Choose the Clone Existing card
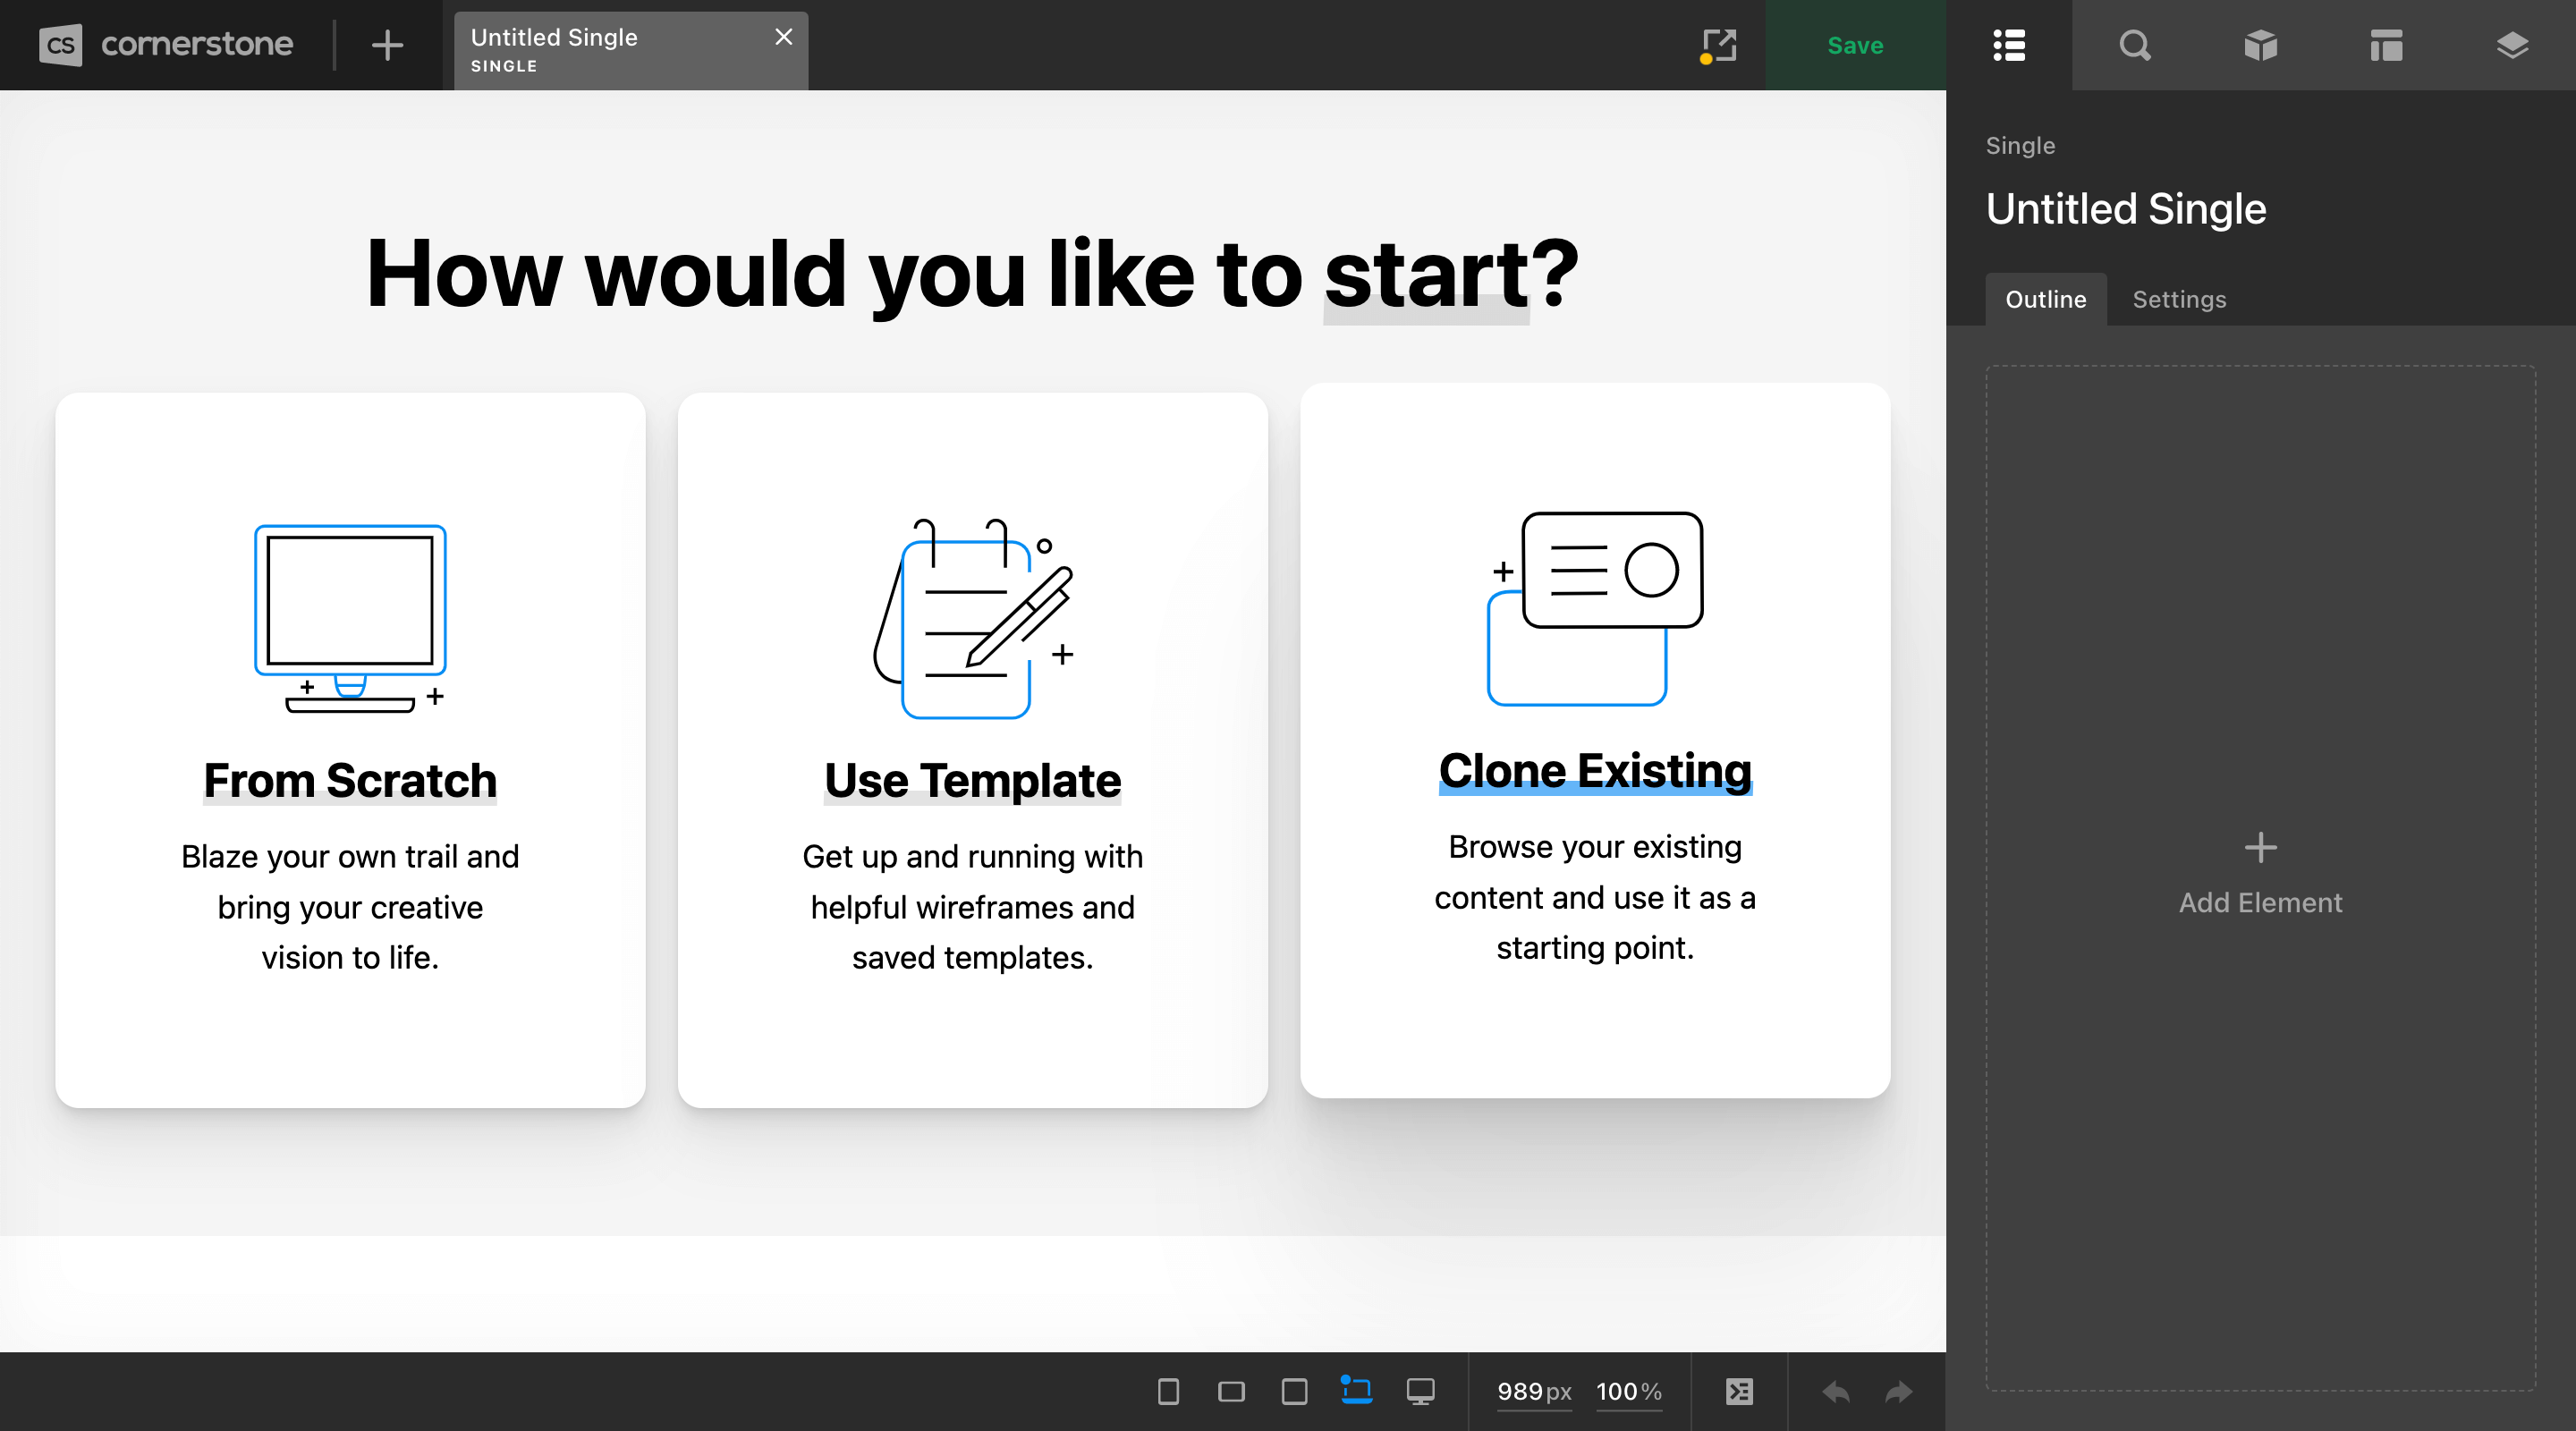 click(x=1595, y=740)
